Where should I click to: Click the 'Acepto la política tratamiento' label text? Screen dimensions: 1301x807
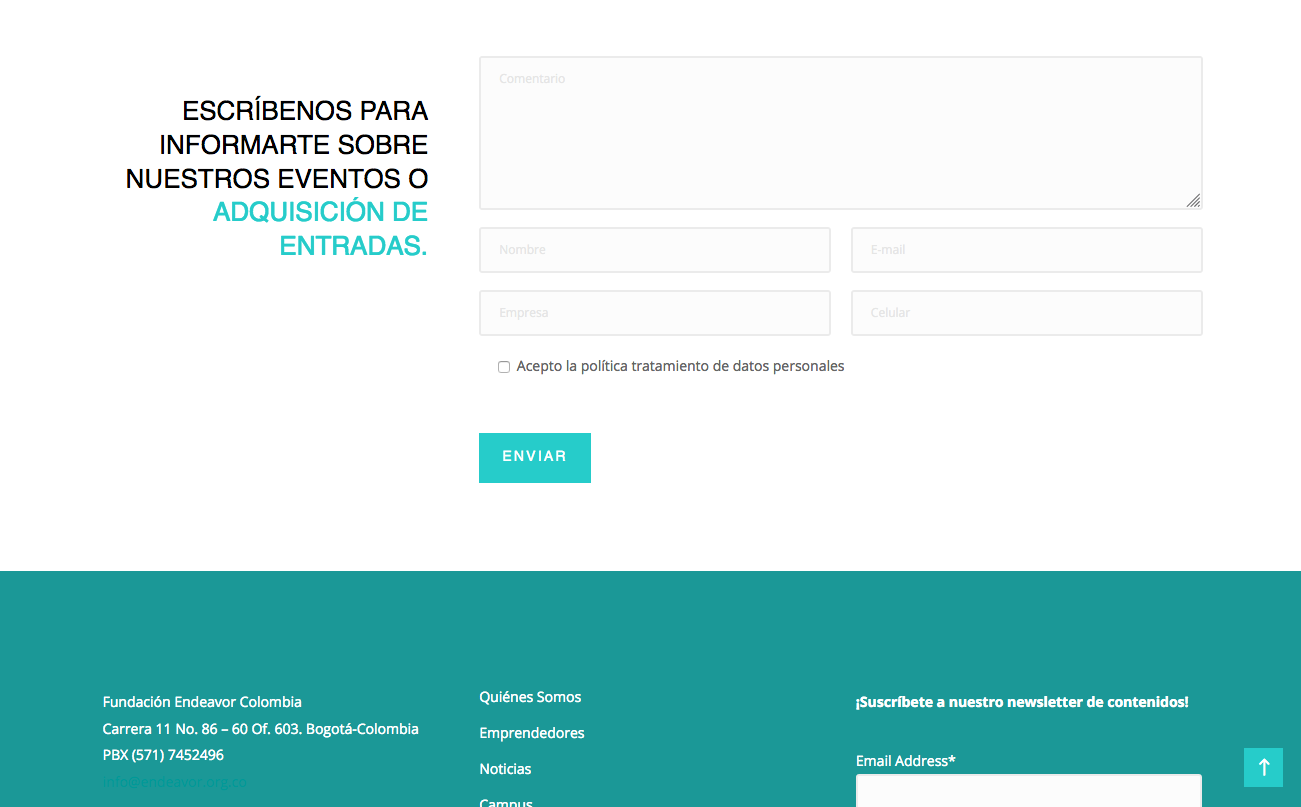tap(680, 366)
